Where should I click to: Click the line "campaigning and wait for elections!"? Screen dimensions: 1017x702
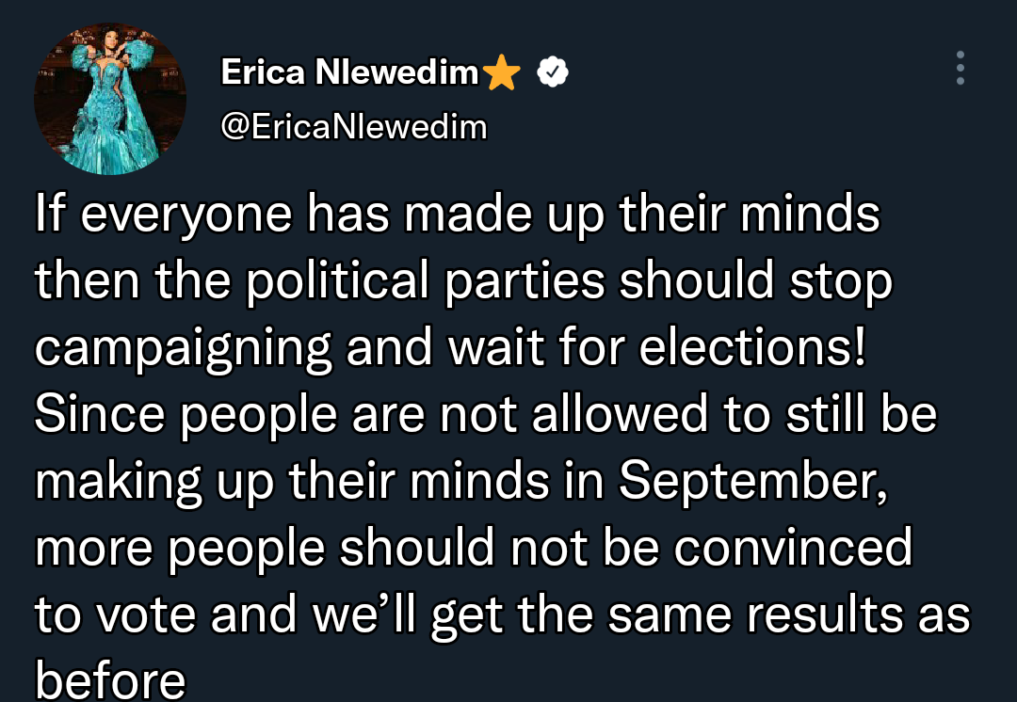coord(450,348)
